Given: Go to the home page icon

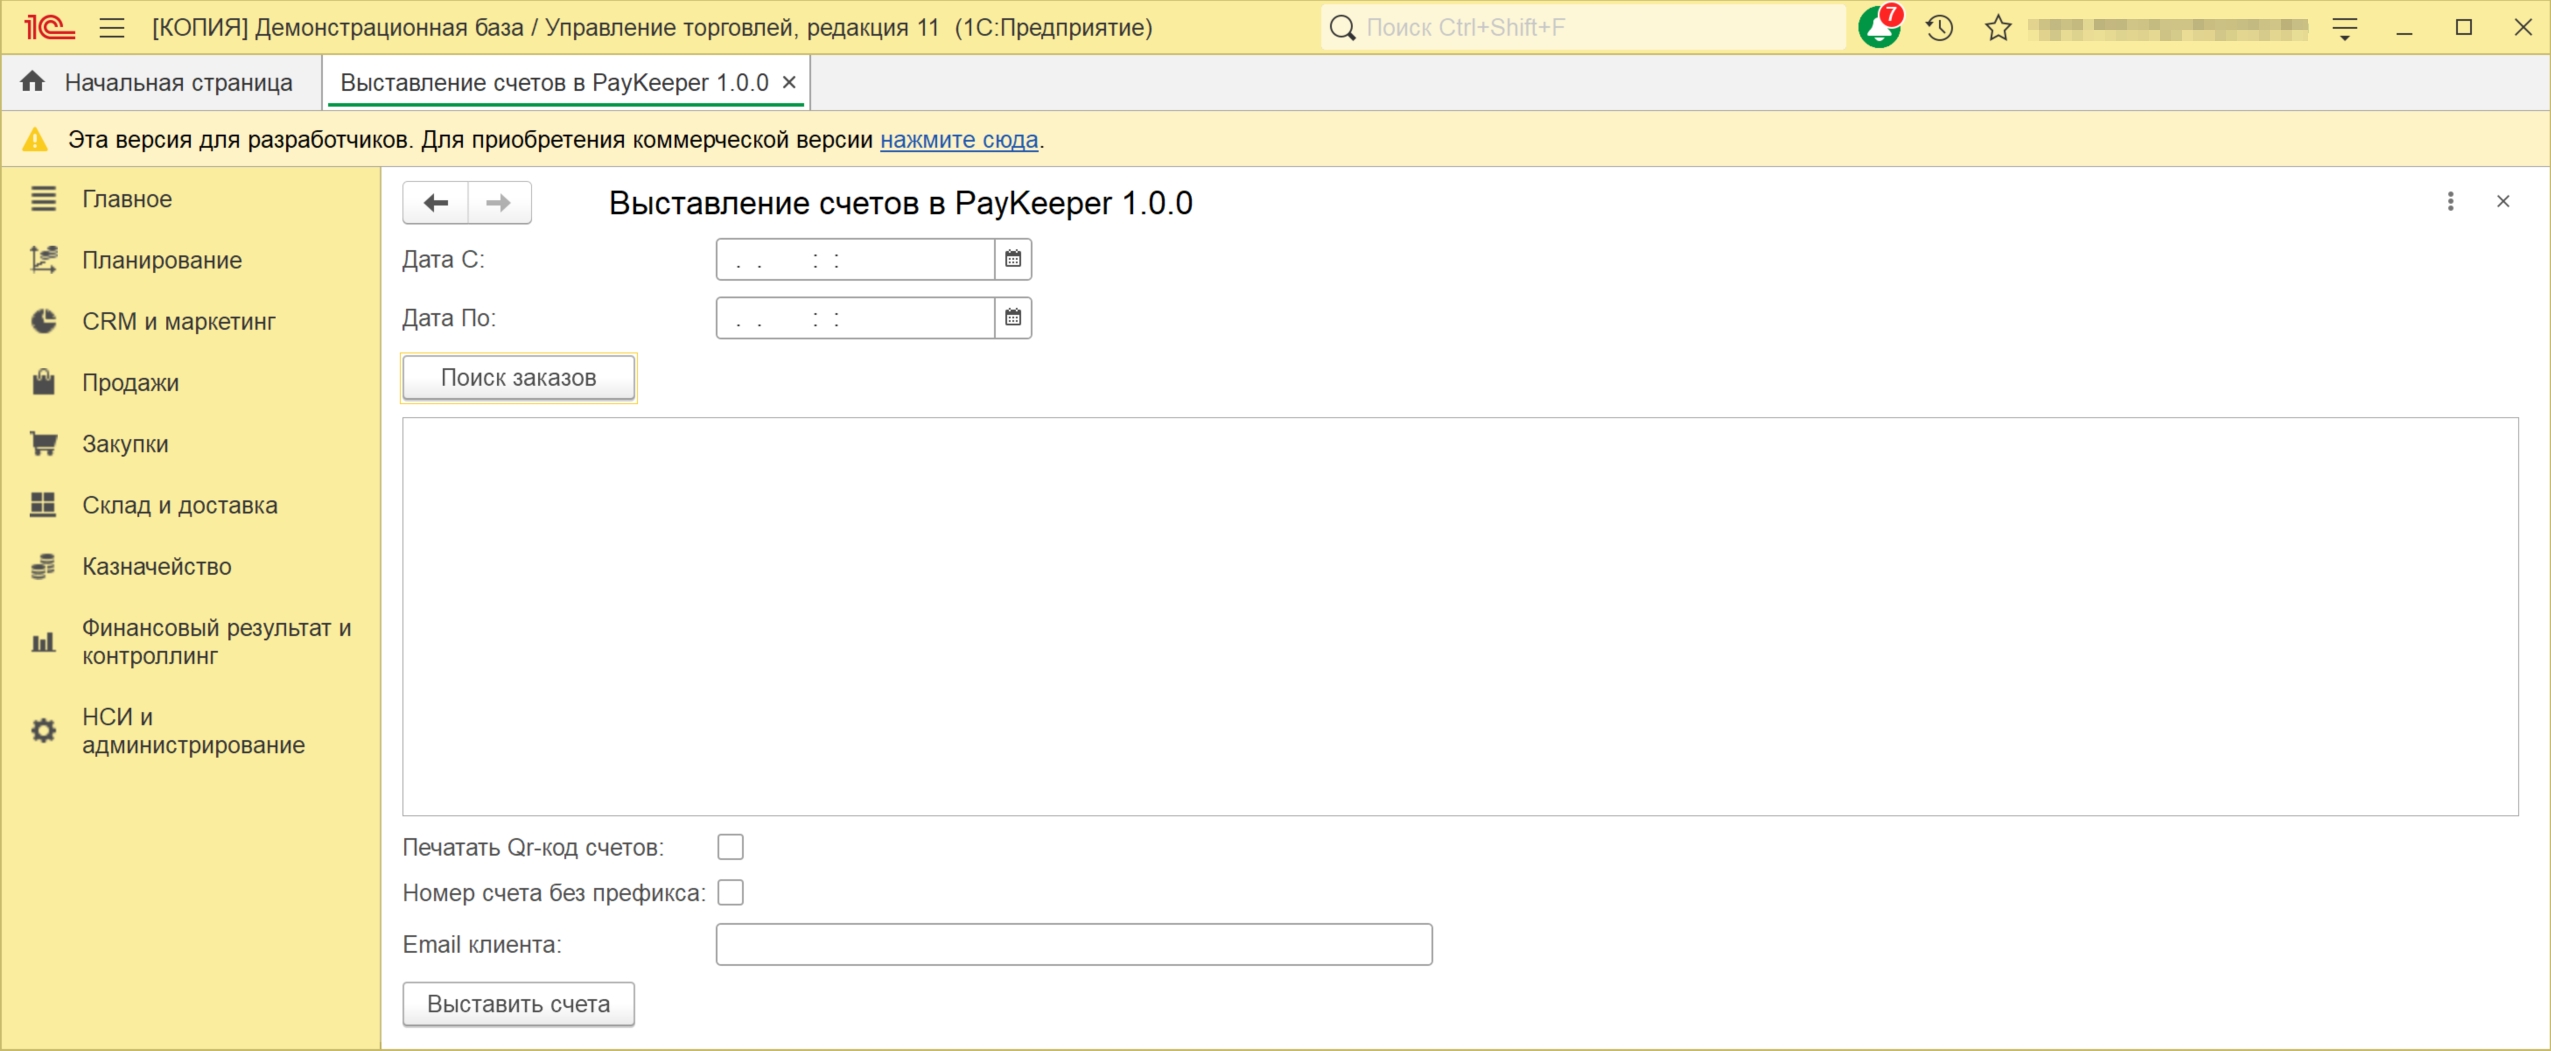Looking at the screenshot, I should point(32,82).
